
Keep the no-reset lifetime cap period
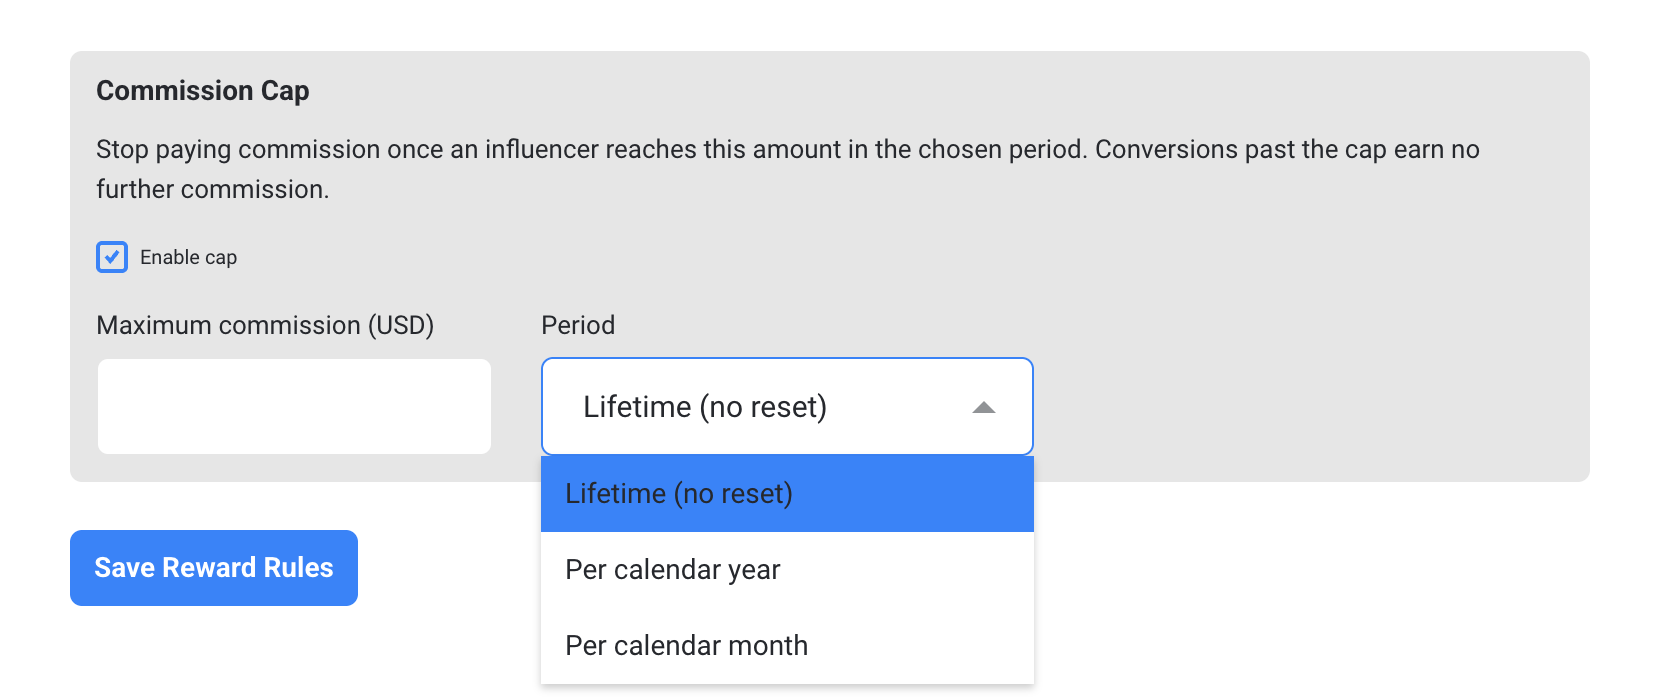pyautogui.click(x=787, y=494)
